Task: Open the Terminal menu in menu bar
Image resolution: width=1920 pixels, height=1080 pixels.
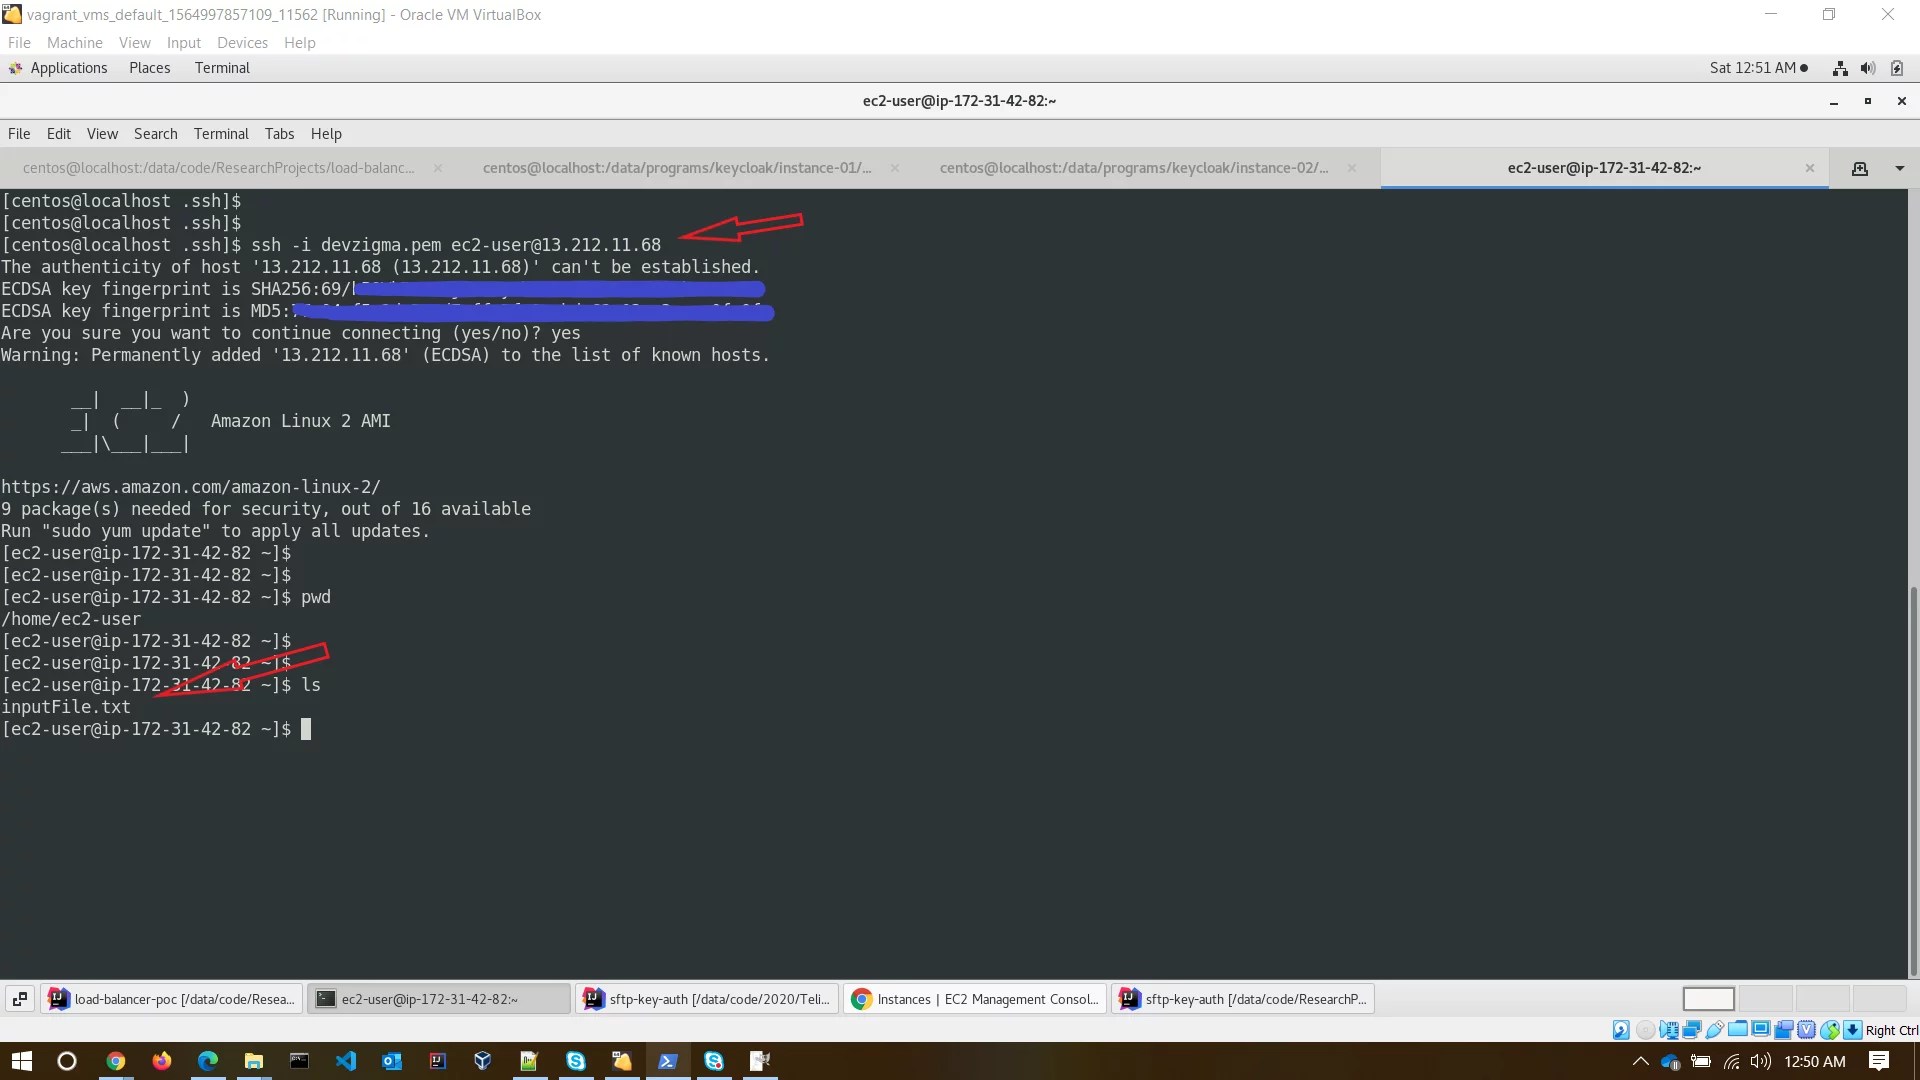Action: pos(221,134)
